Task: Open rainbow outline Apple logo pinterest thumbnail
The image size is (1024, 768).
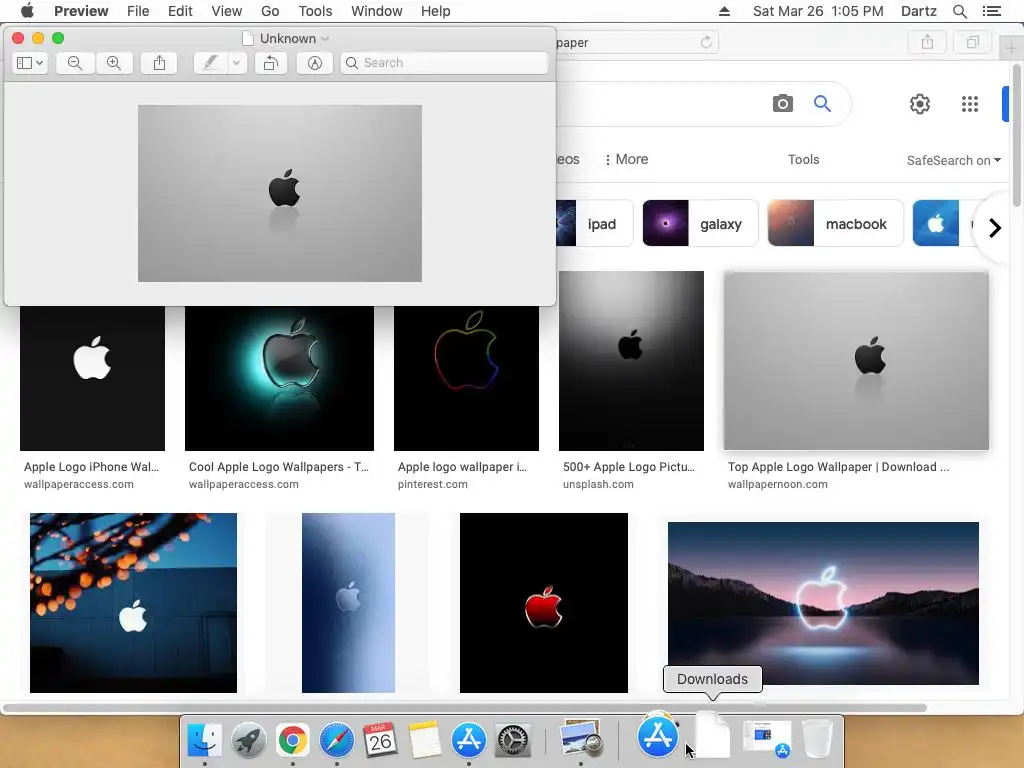Action: tap(466, 378)
